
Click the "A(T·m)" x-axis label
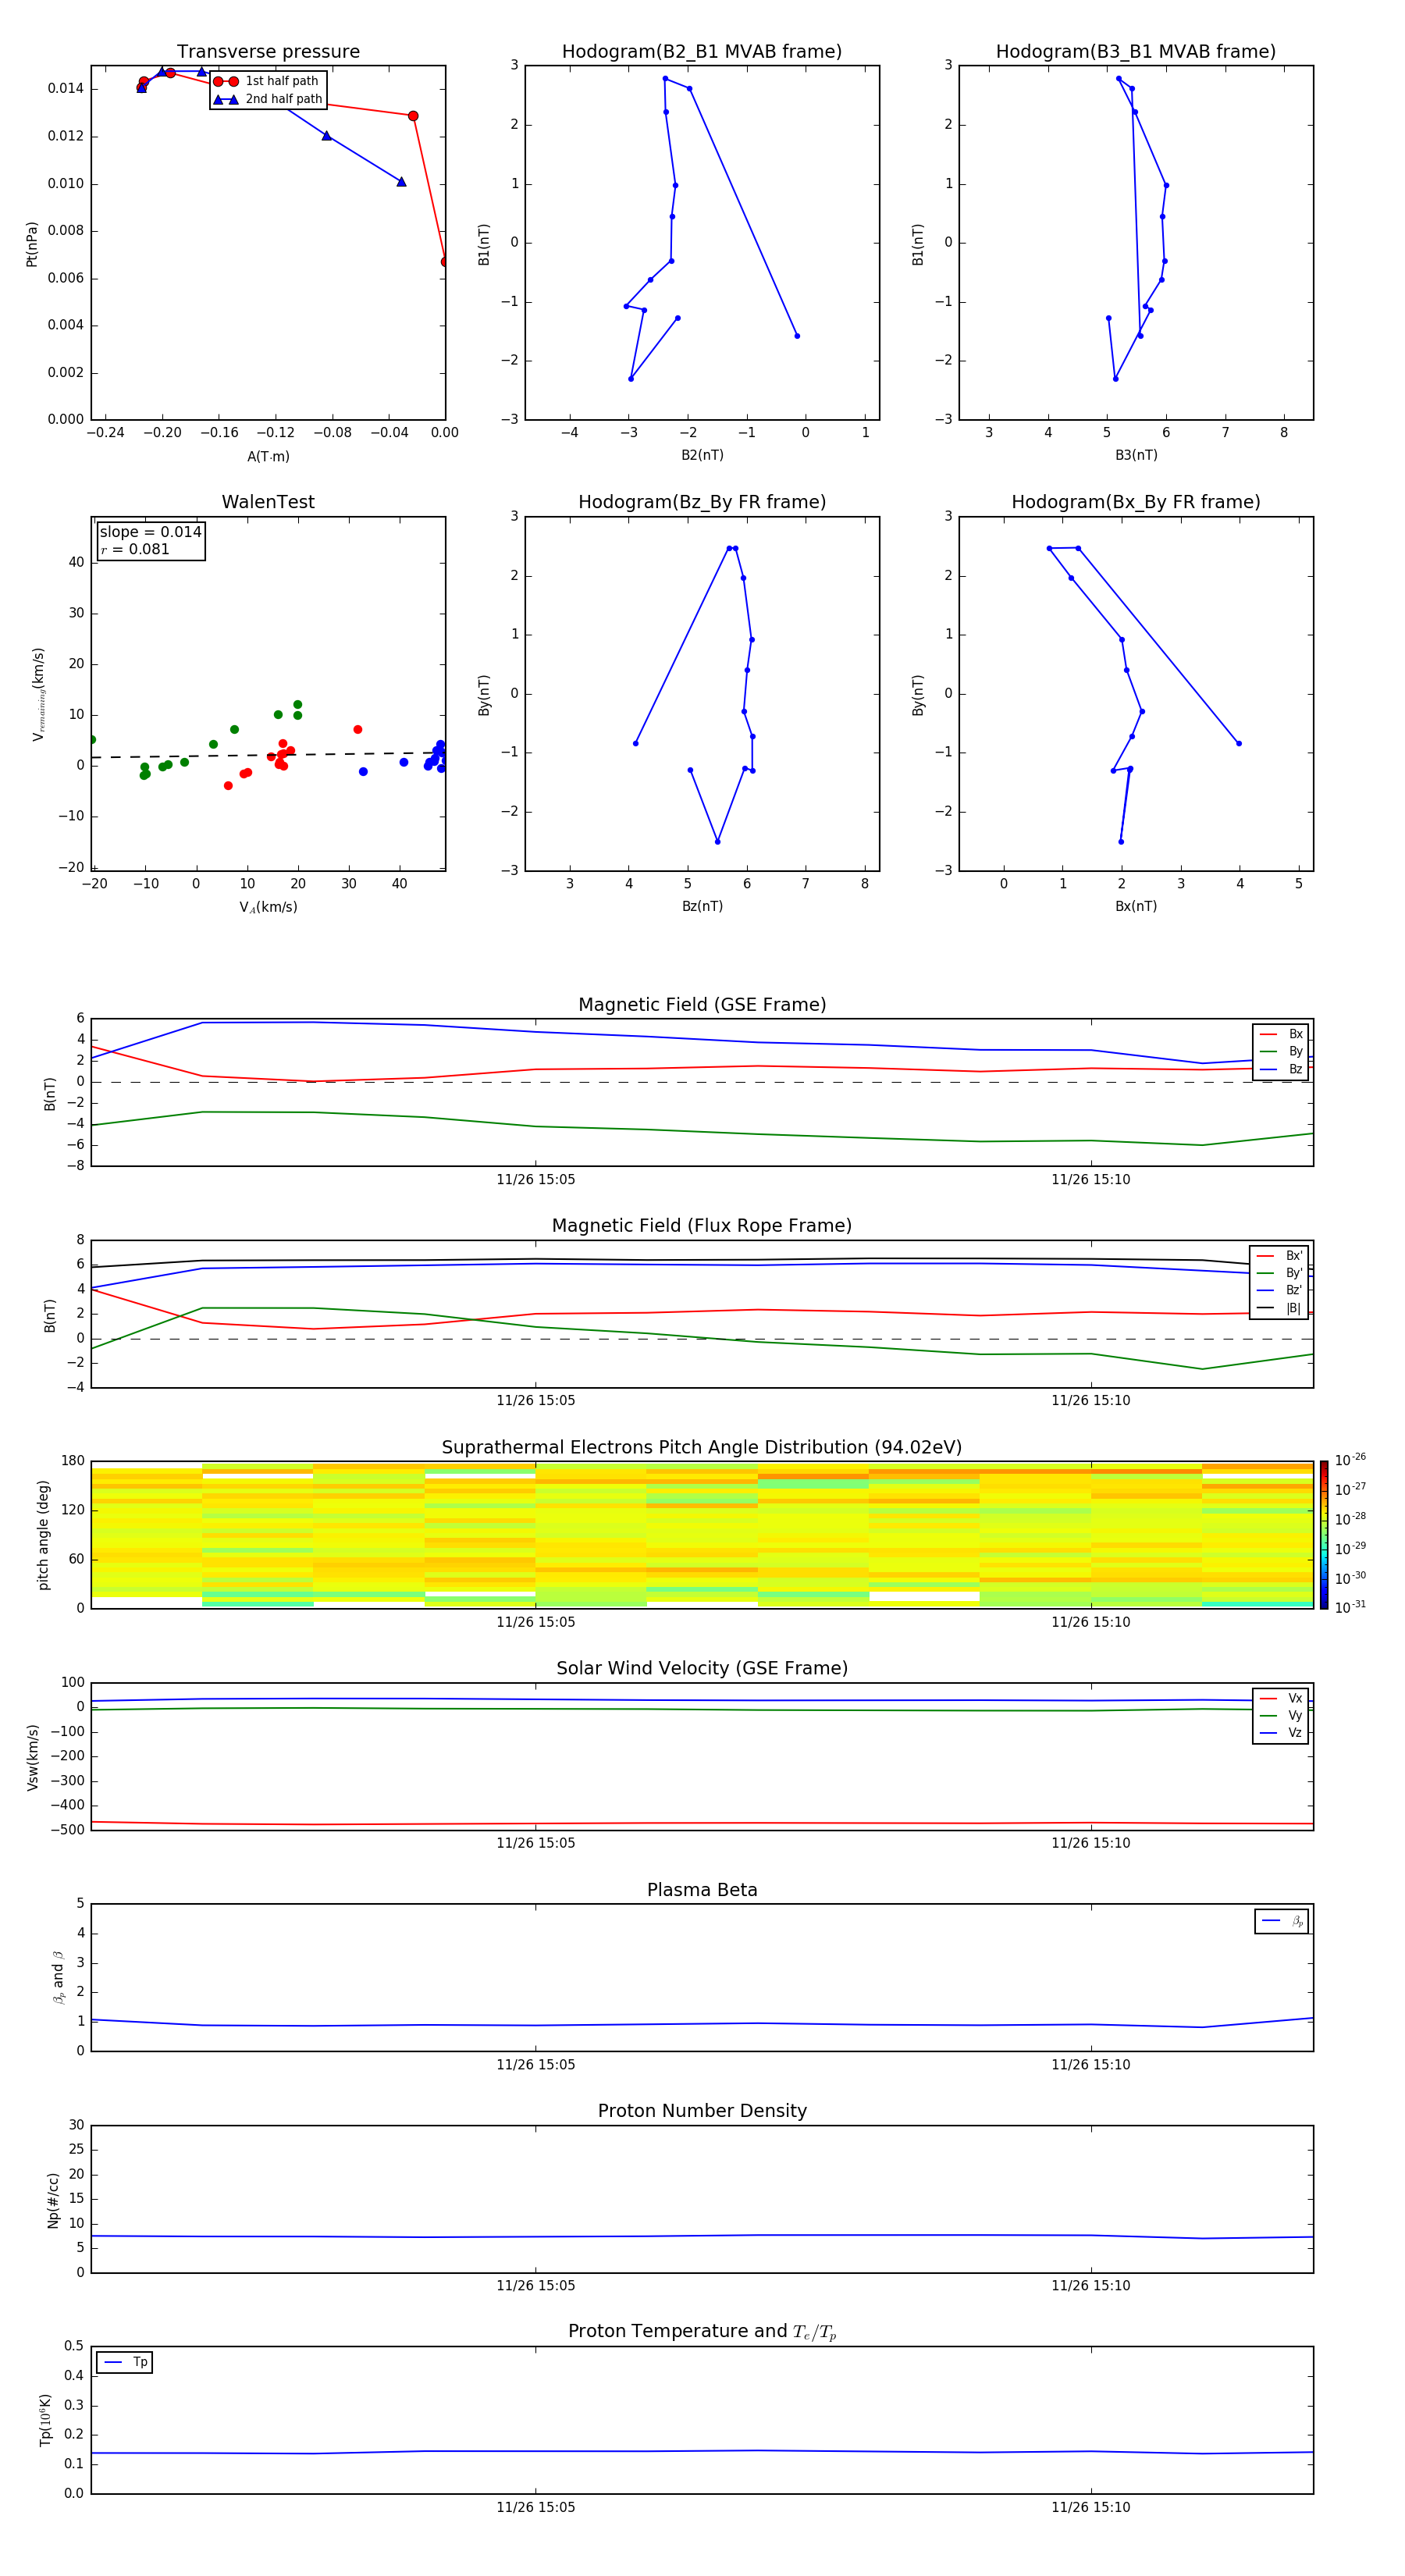(x=268, y=457)
